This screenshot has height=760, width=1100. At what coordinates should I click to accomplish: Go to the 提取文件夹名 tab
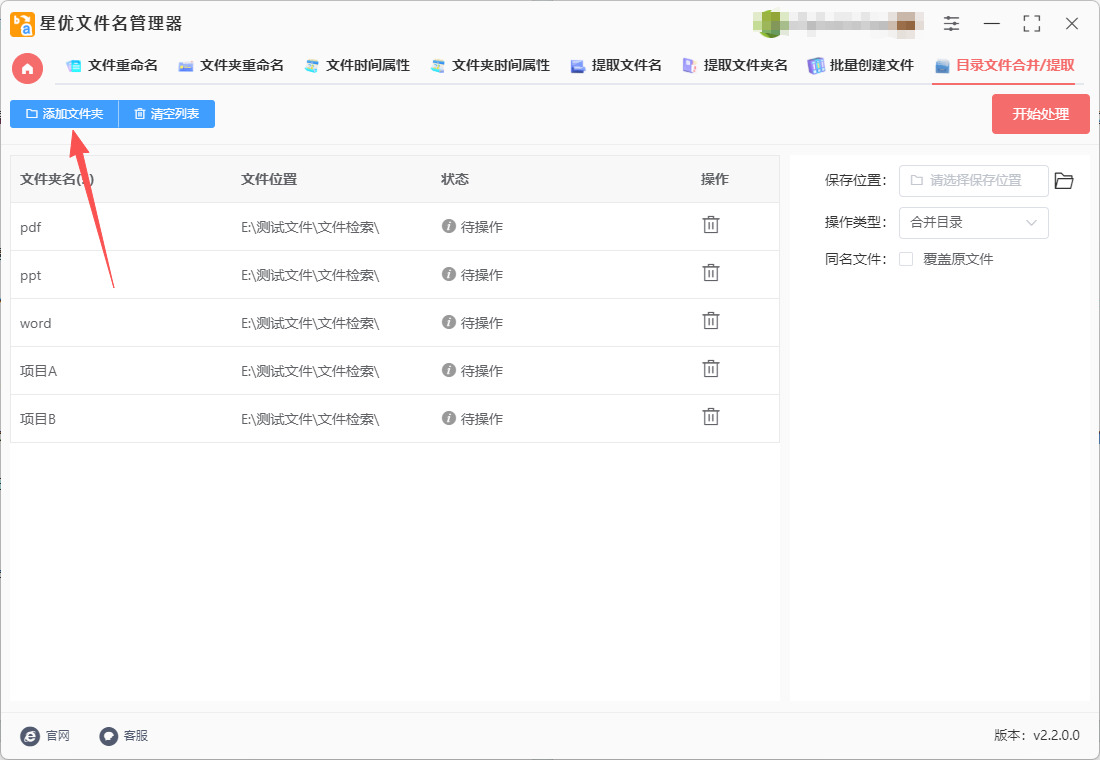pyautogui.click(x=735, y=66)
